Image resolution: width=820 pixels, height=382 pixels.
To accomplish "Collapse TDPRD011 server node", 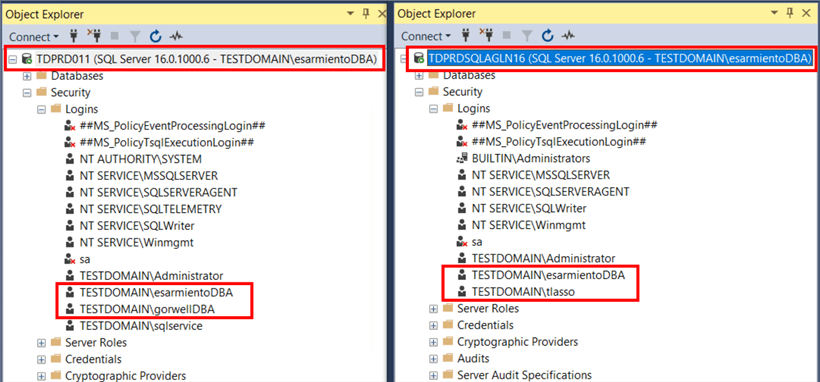I will coord(12,59).
